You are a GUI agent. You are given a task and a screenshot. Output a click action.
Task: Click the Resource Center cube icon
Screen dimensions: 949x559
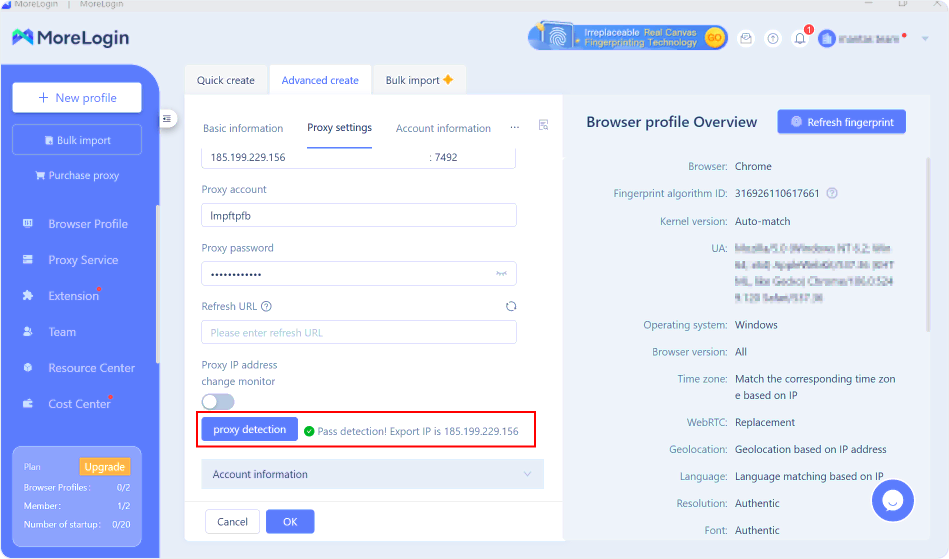coord(28,367)
